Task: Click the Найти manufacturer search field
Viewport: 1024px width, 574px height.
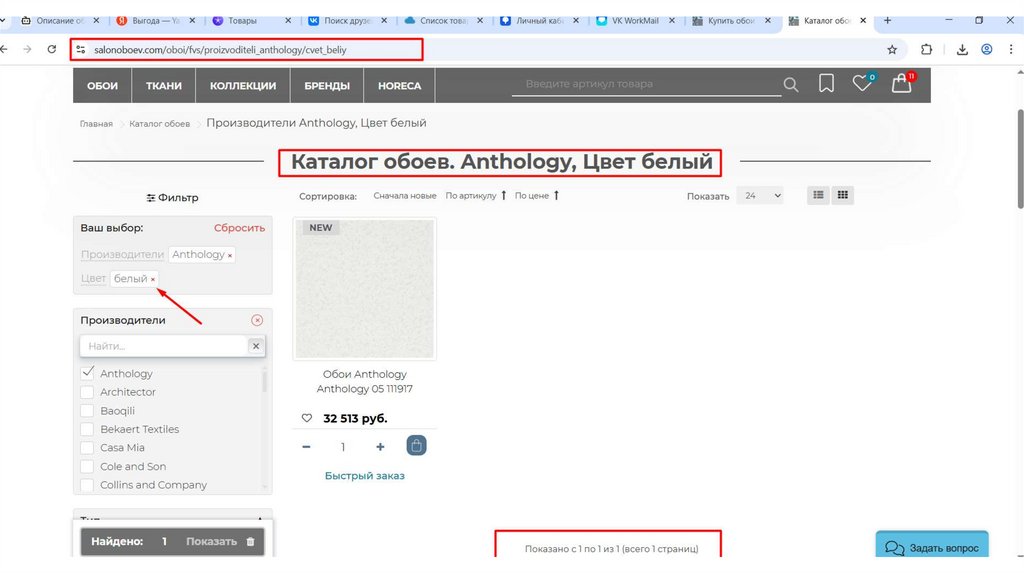Action: coord(163,346)
